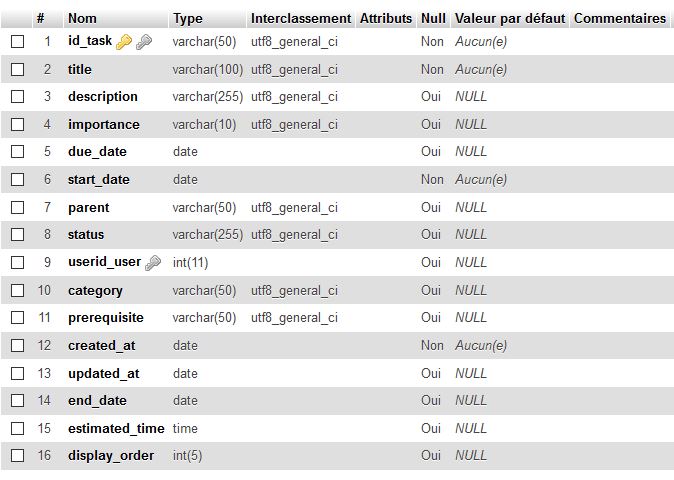Click the grey index key icon next to userid_user
This screenshot has width=674, height=480.
[153, 263]
